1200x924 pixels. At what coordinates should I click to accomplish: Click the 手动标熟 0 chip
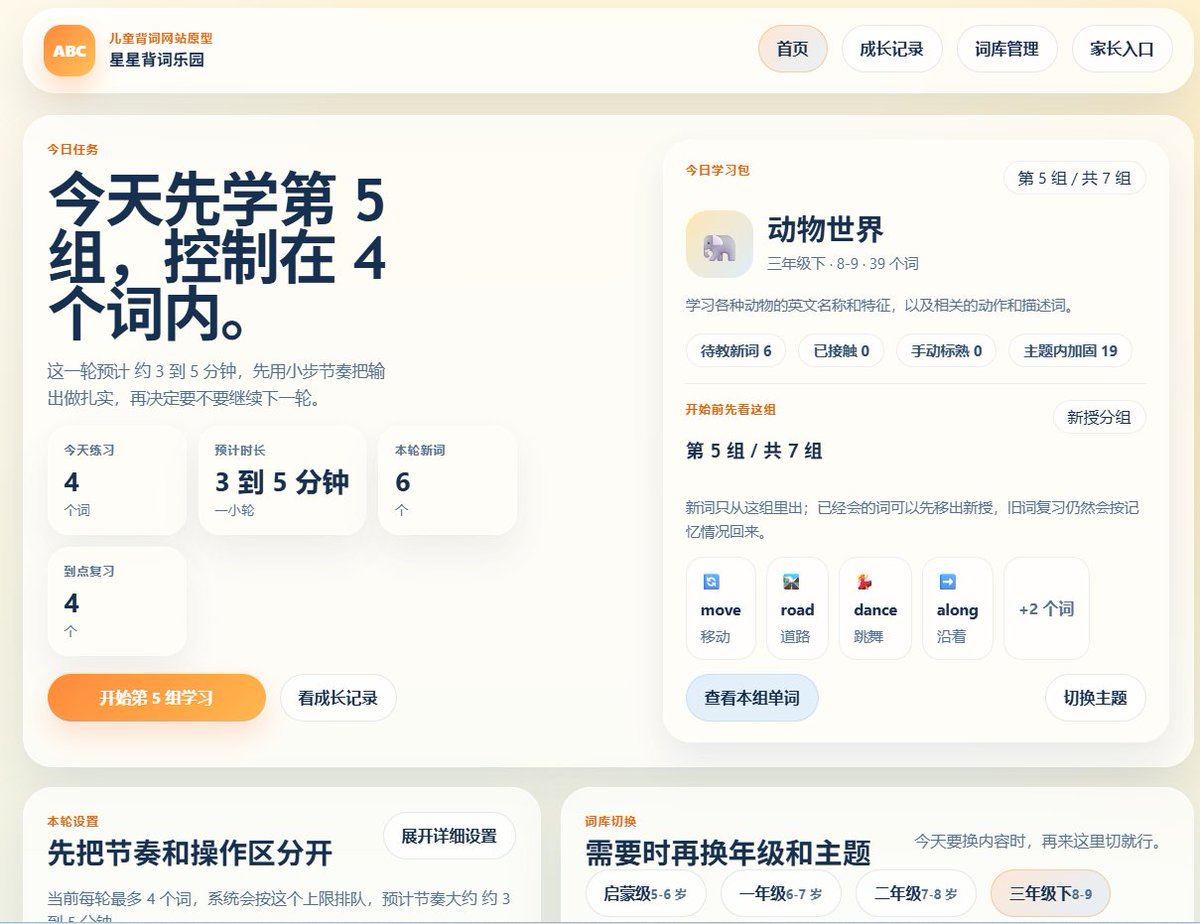pos(946,351)
